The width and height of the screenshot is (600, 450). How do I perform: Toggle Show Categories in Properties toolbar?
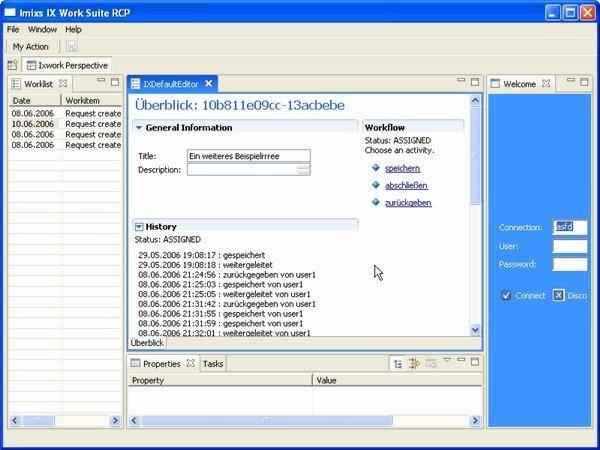(398, 364)
